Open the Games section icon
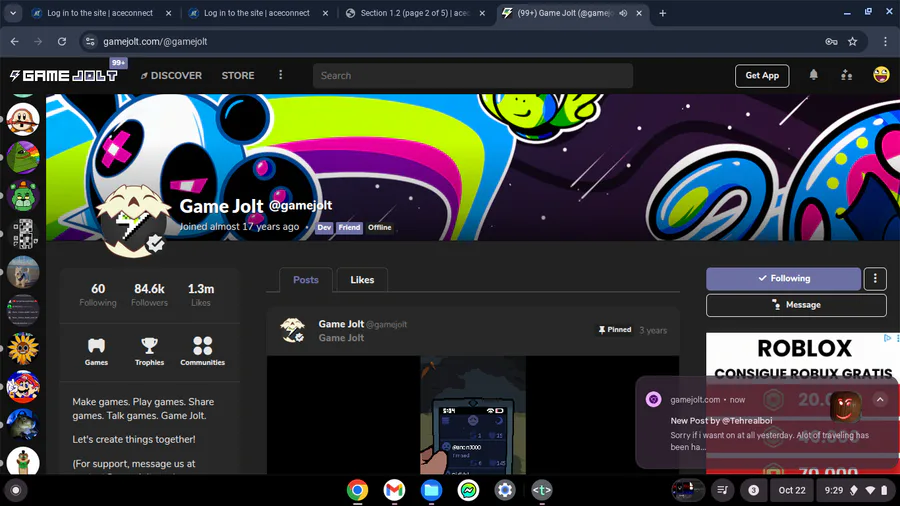The height and width of the screenshot is (506, 900). pyautogui.click(x=96, y=351)
